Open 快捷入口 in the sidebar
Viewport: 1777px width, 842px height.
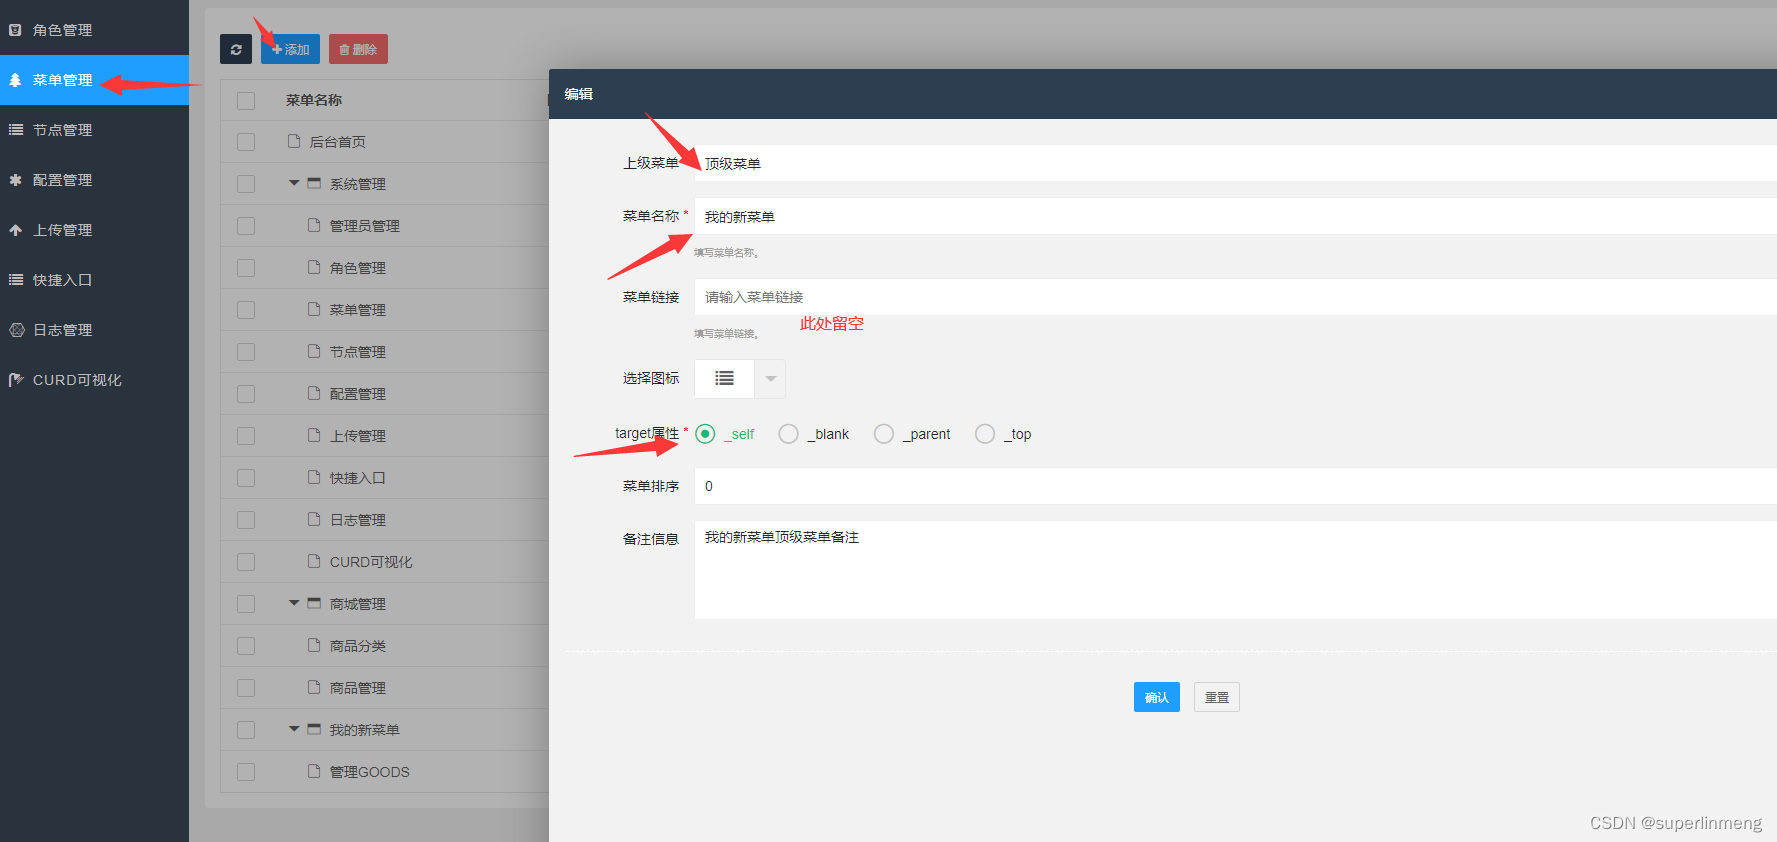click(x=94, y=280)
